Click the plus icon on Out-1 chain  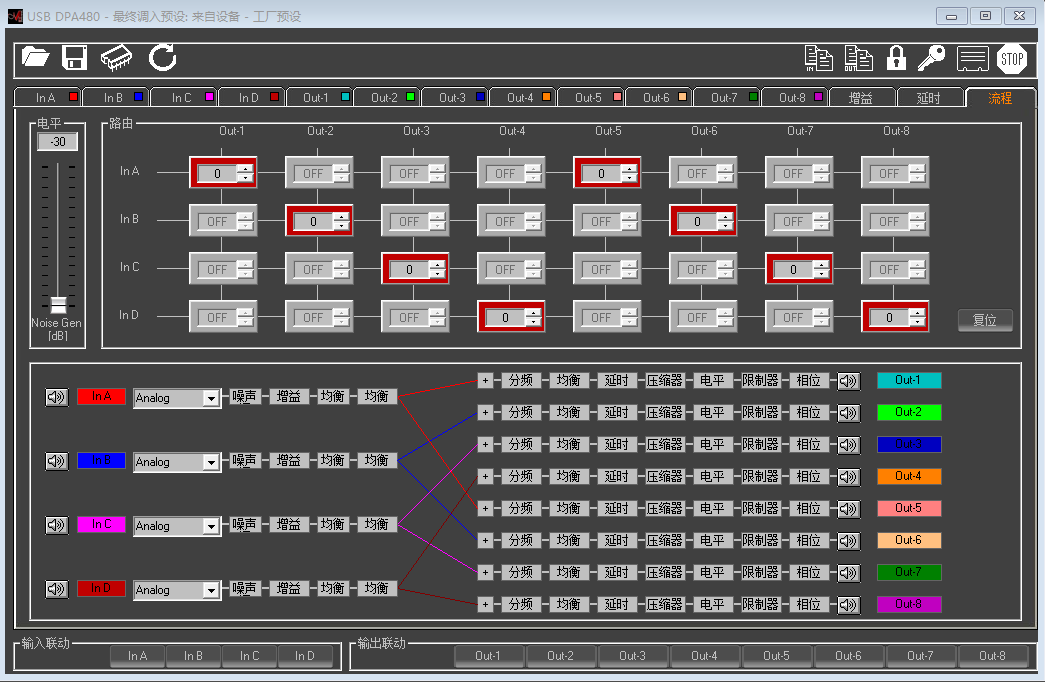coord(486,381)
